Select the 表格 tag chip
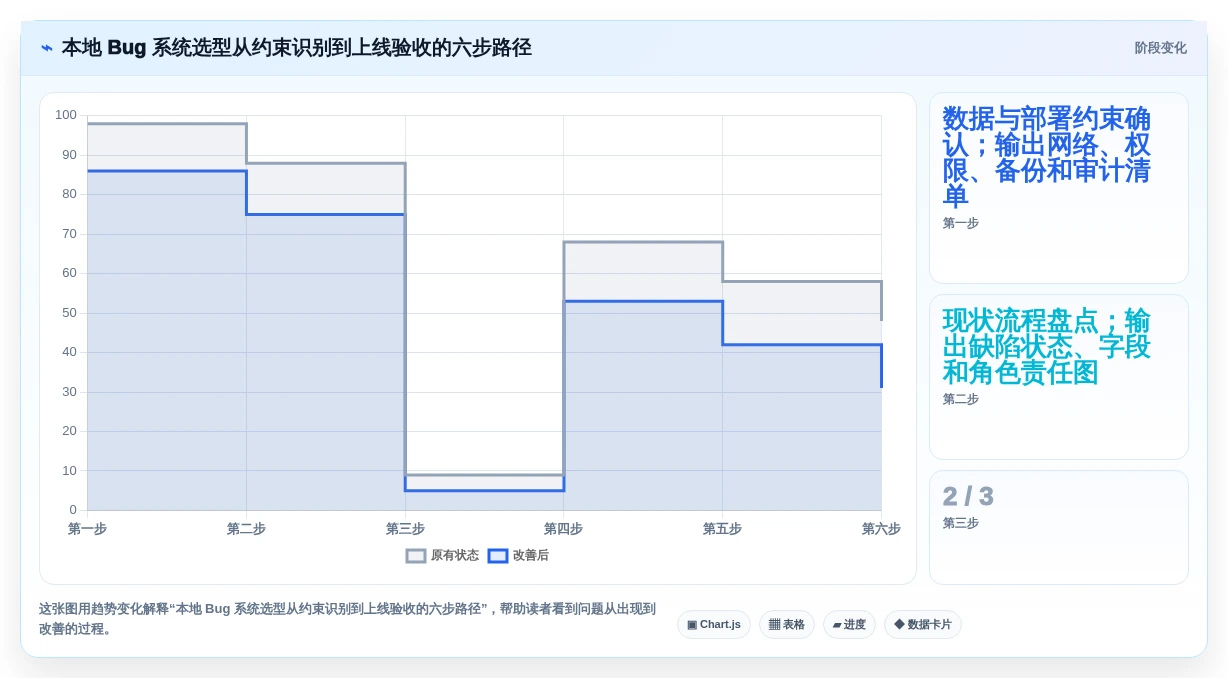This screenshot has height=678, width=1228. (x=787, y=625)
